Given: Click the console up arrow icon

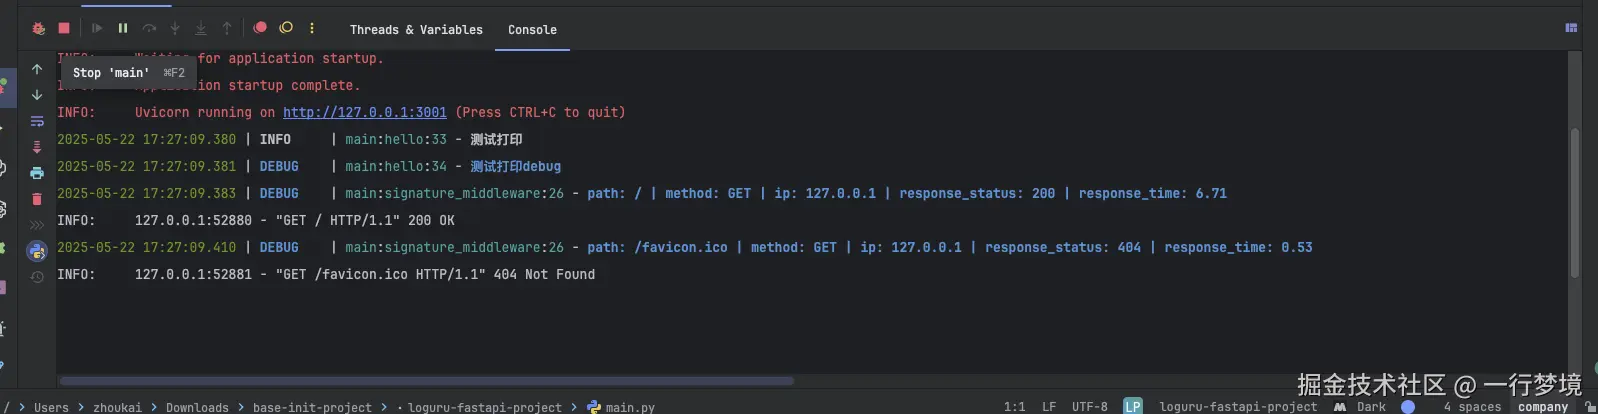Looking at the screenshot, I should [x=37, y=69].
